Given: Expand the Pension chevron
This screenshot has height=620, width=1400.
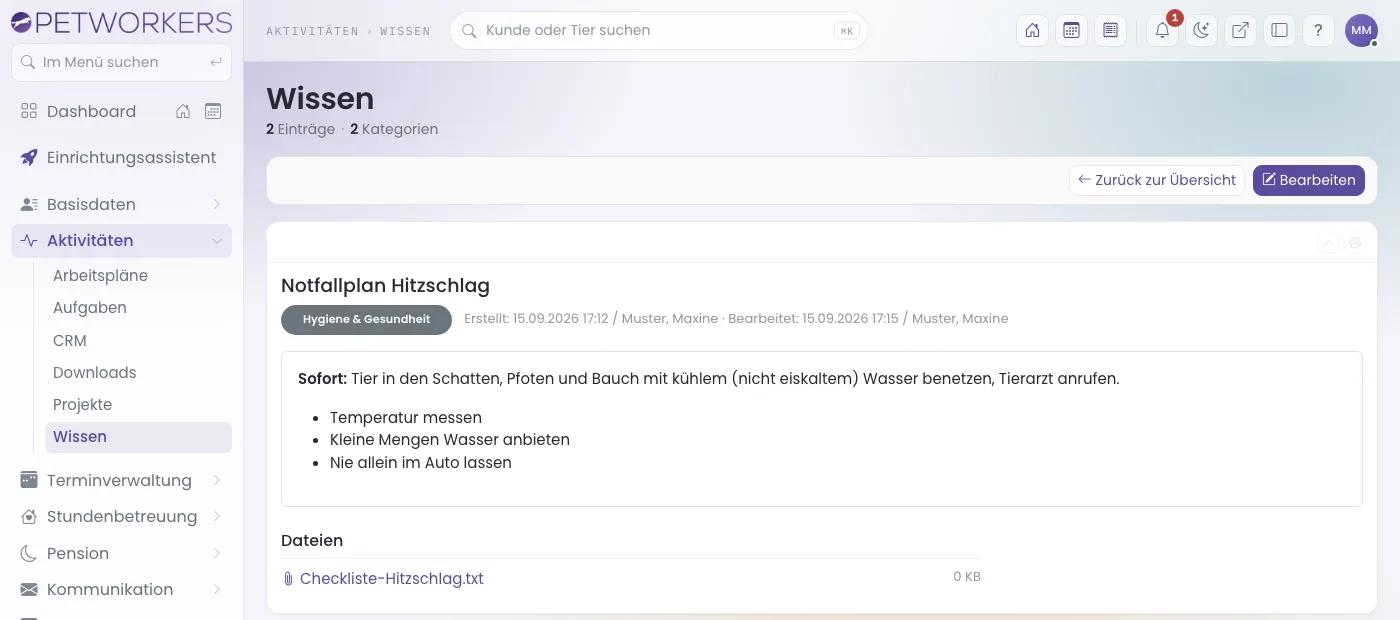Looking at the screenshot, I should click(x=217, y=553).
